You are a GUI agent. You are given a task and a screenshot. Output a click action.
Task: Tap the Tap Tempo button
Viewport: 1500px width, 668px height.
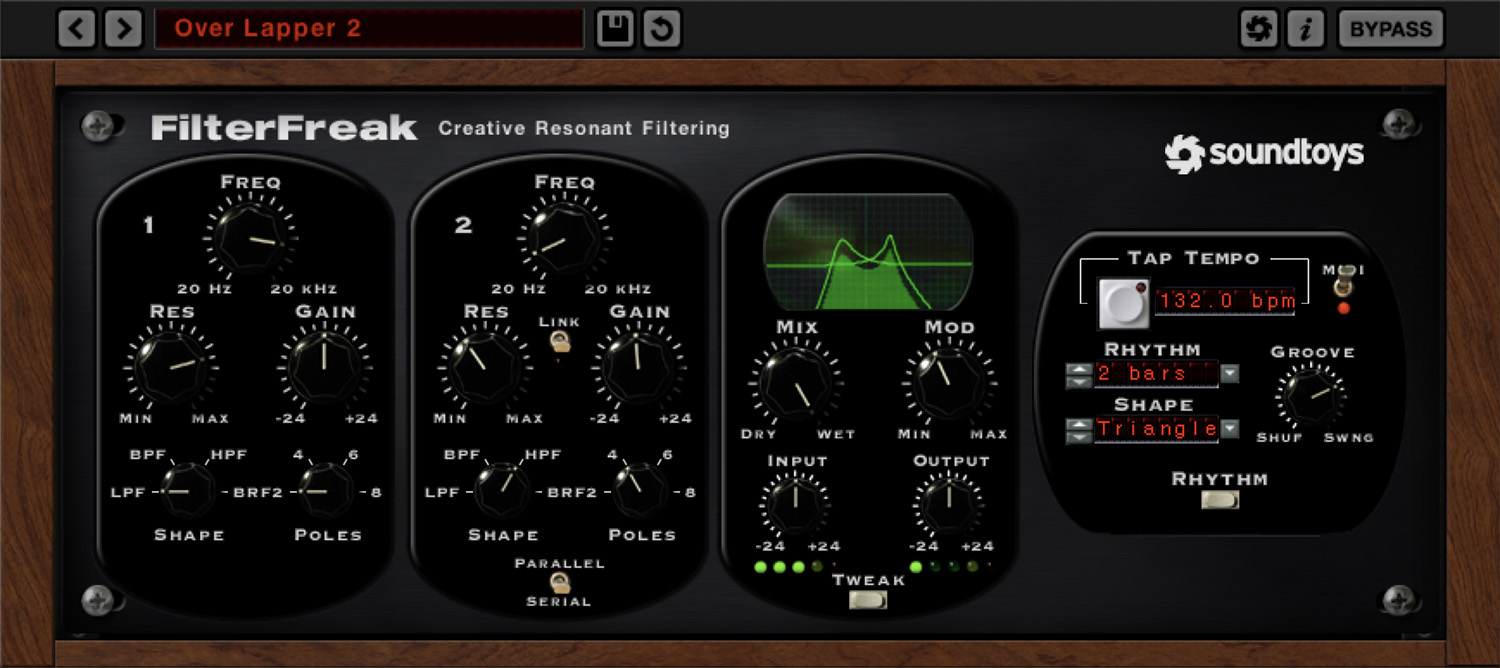coord(1124,303)
